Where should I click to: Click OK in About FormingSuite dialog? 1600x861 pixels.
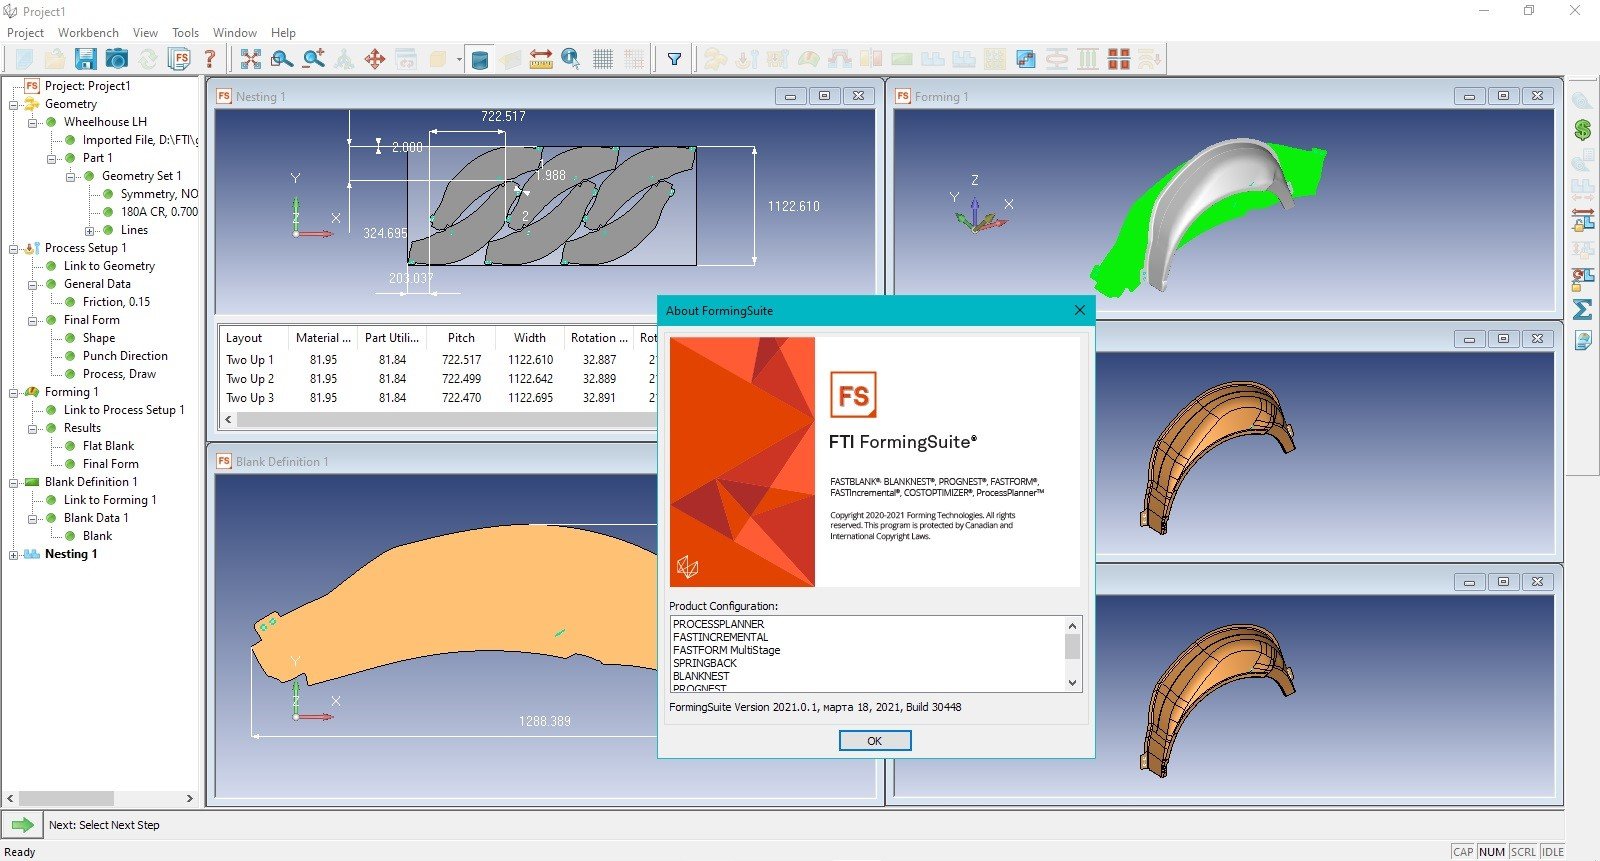point(875,741)
